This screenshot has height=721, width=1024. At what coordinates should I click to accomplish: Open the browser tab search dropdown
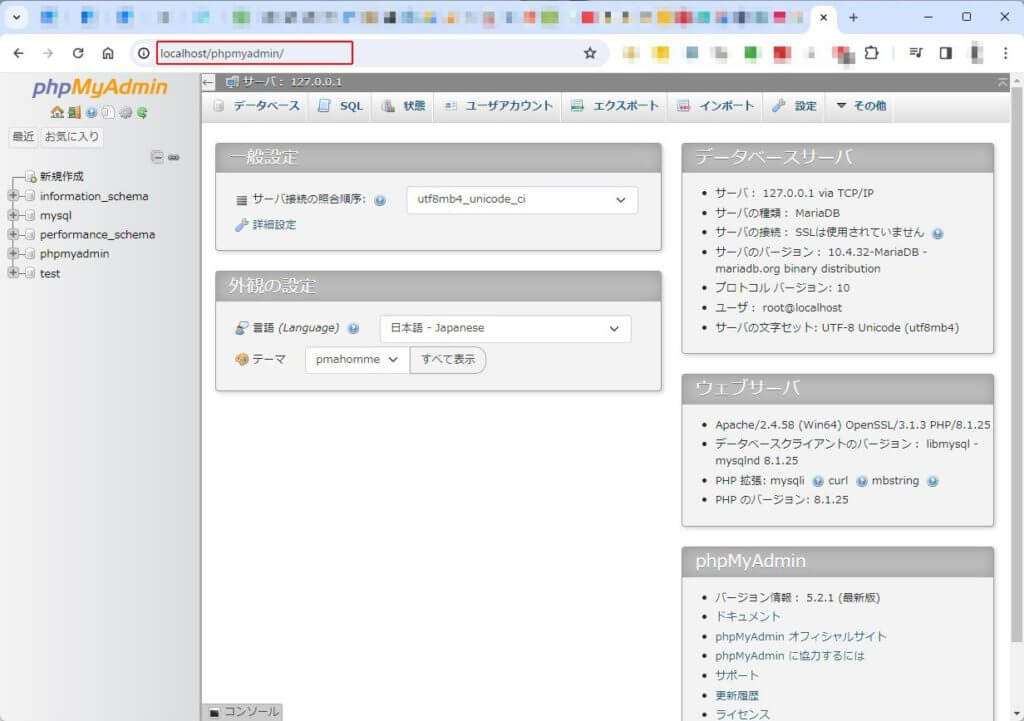click(16, 18)
